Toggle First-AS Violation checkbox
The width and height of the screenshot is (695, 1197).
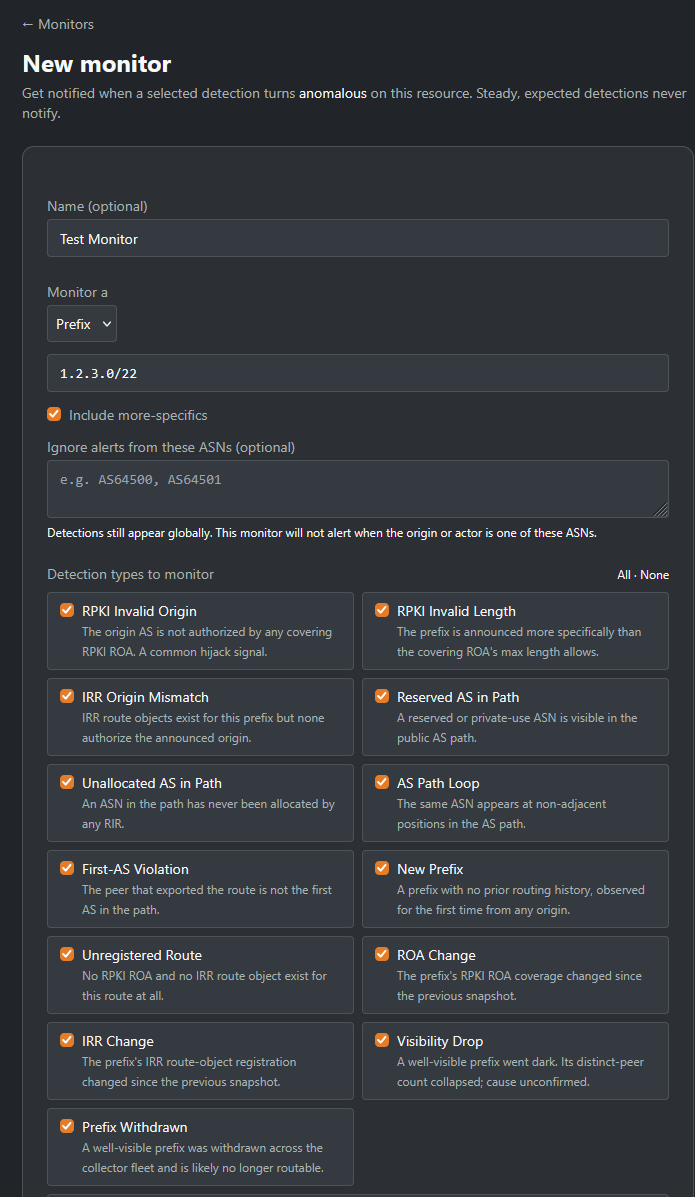67,868
